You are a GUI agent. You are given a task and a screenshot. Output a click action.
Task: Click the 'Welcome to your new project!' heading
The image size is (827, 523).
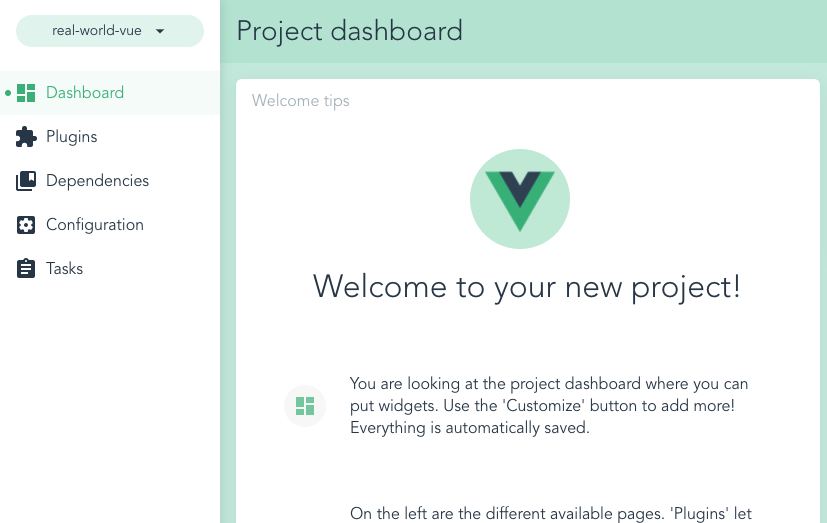(527, 286)
